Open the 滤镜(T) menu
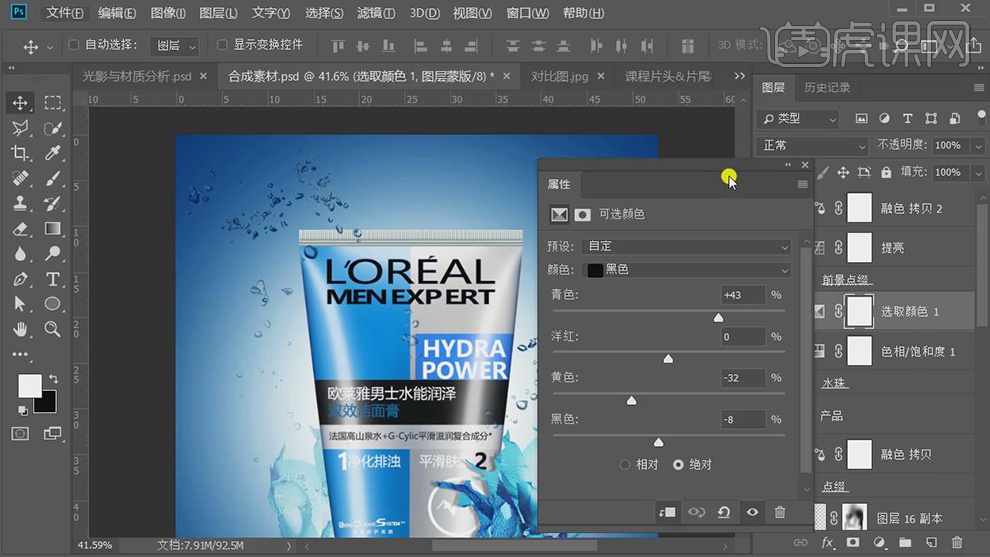This screenshot has width=990, height=557. 376,13
